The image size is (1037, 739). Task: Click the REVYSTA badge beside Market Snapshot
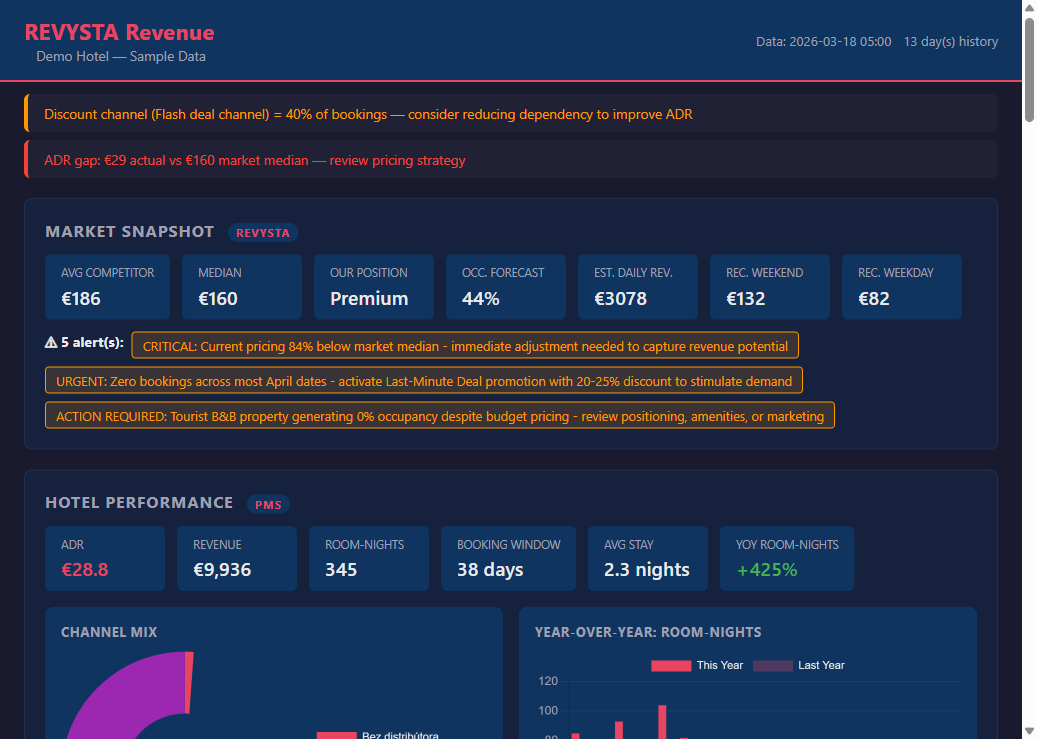[x=263, y=233]
